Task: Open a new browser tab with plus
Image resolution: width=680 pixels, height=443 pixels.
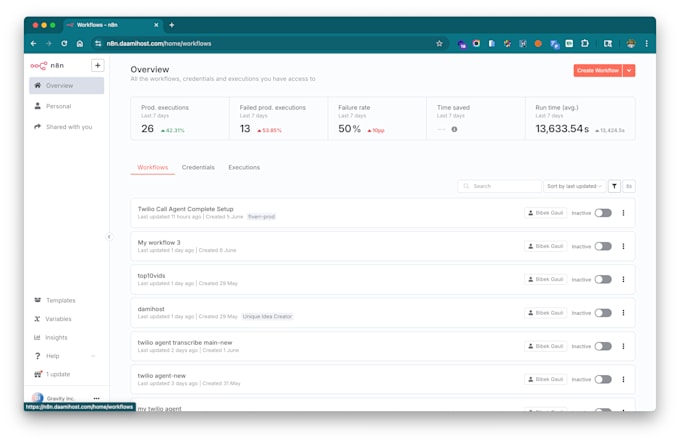Action: [172, 25]
